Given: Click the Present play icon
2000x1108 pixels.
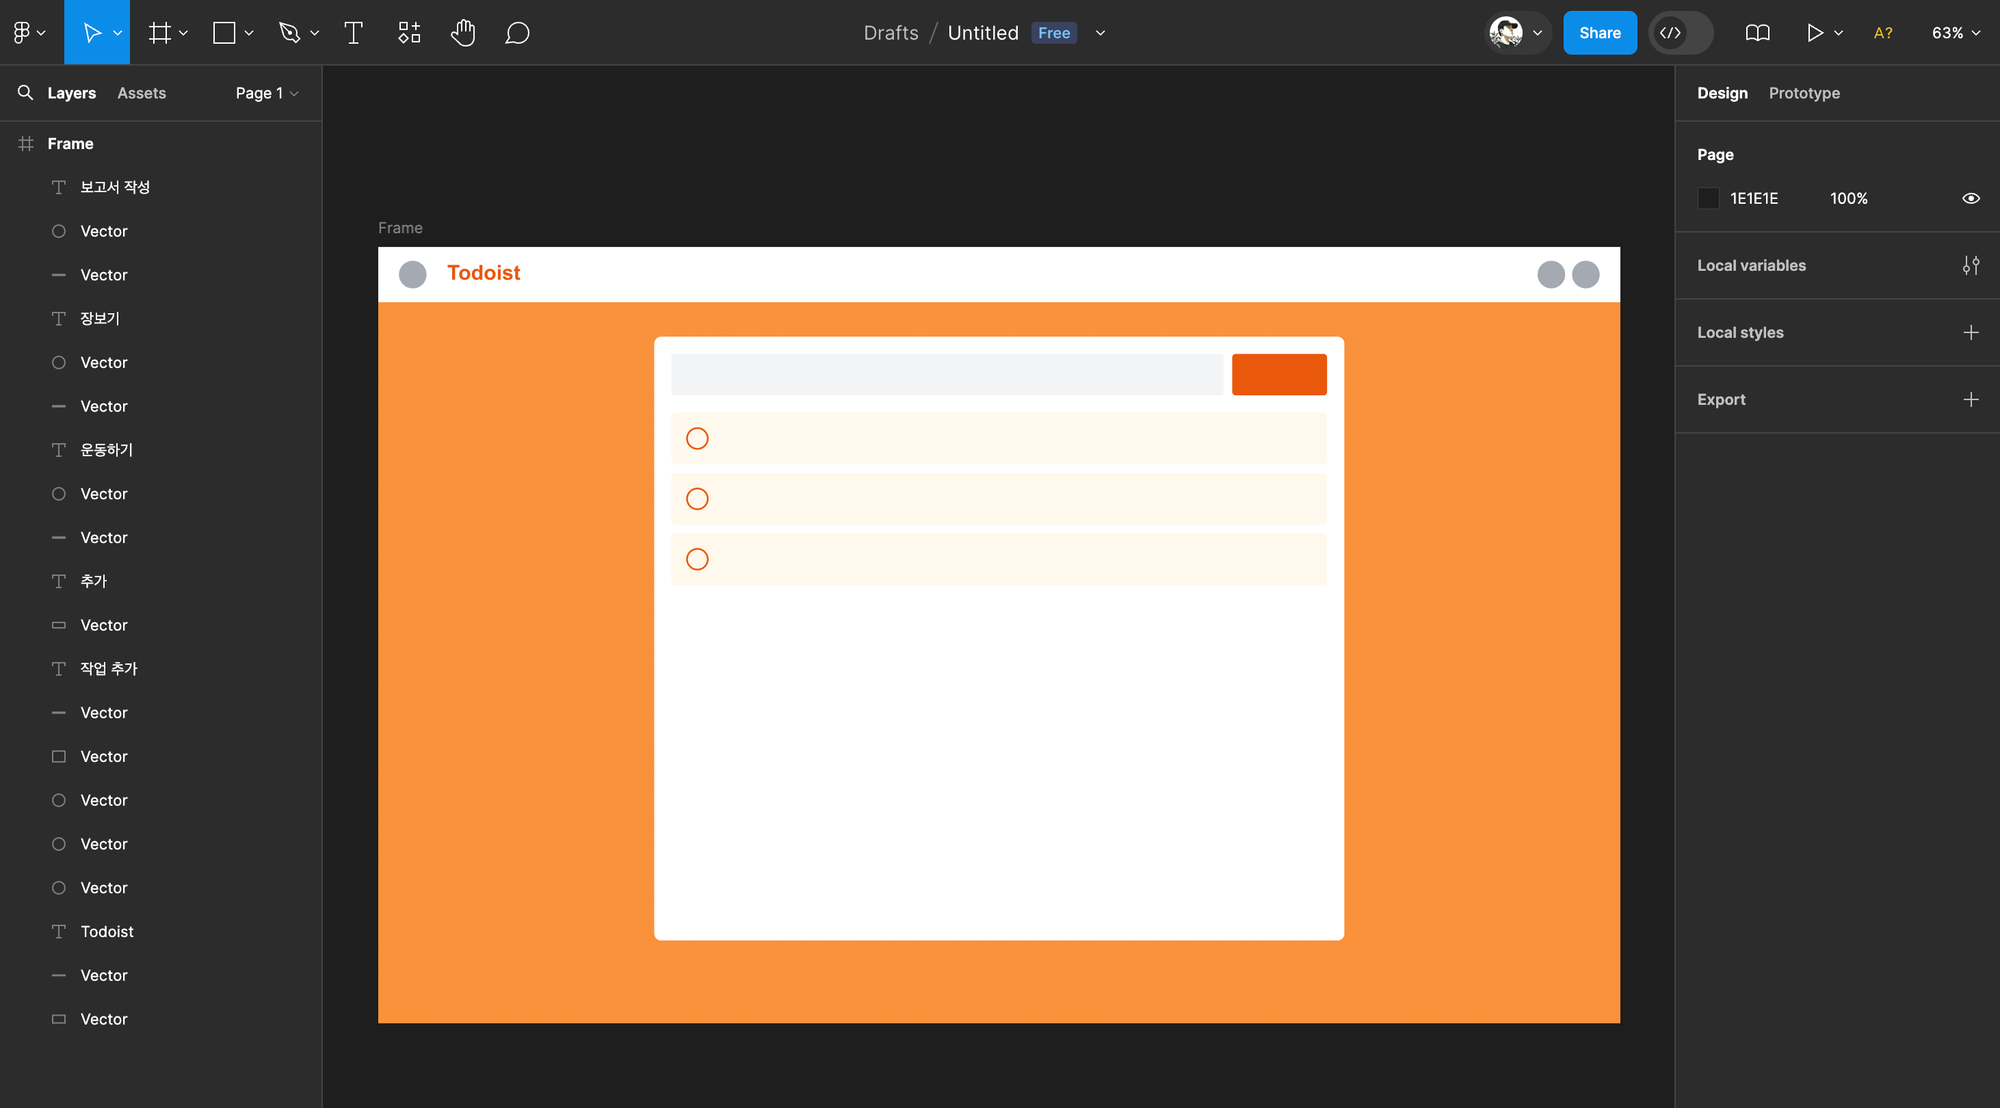Looking at the screenshot, I should click(1814, 33).
